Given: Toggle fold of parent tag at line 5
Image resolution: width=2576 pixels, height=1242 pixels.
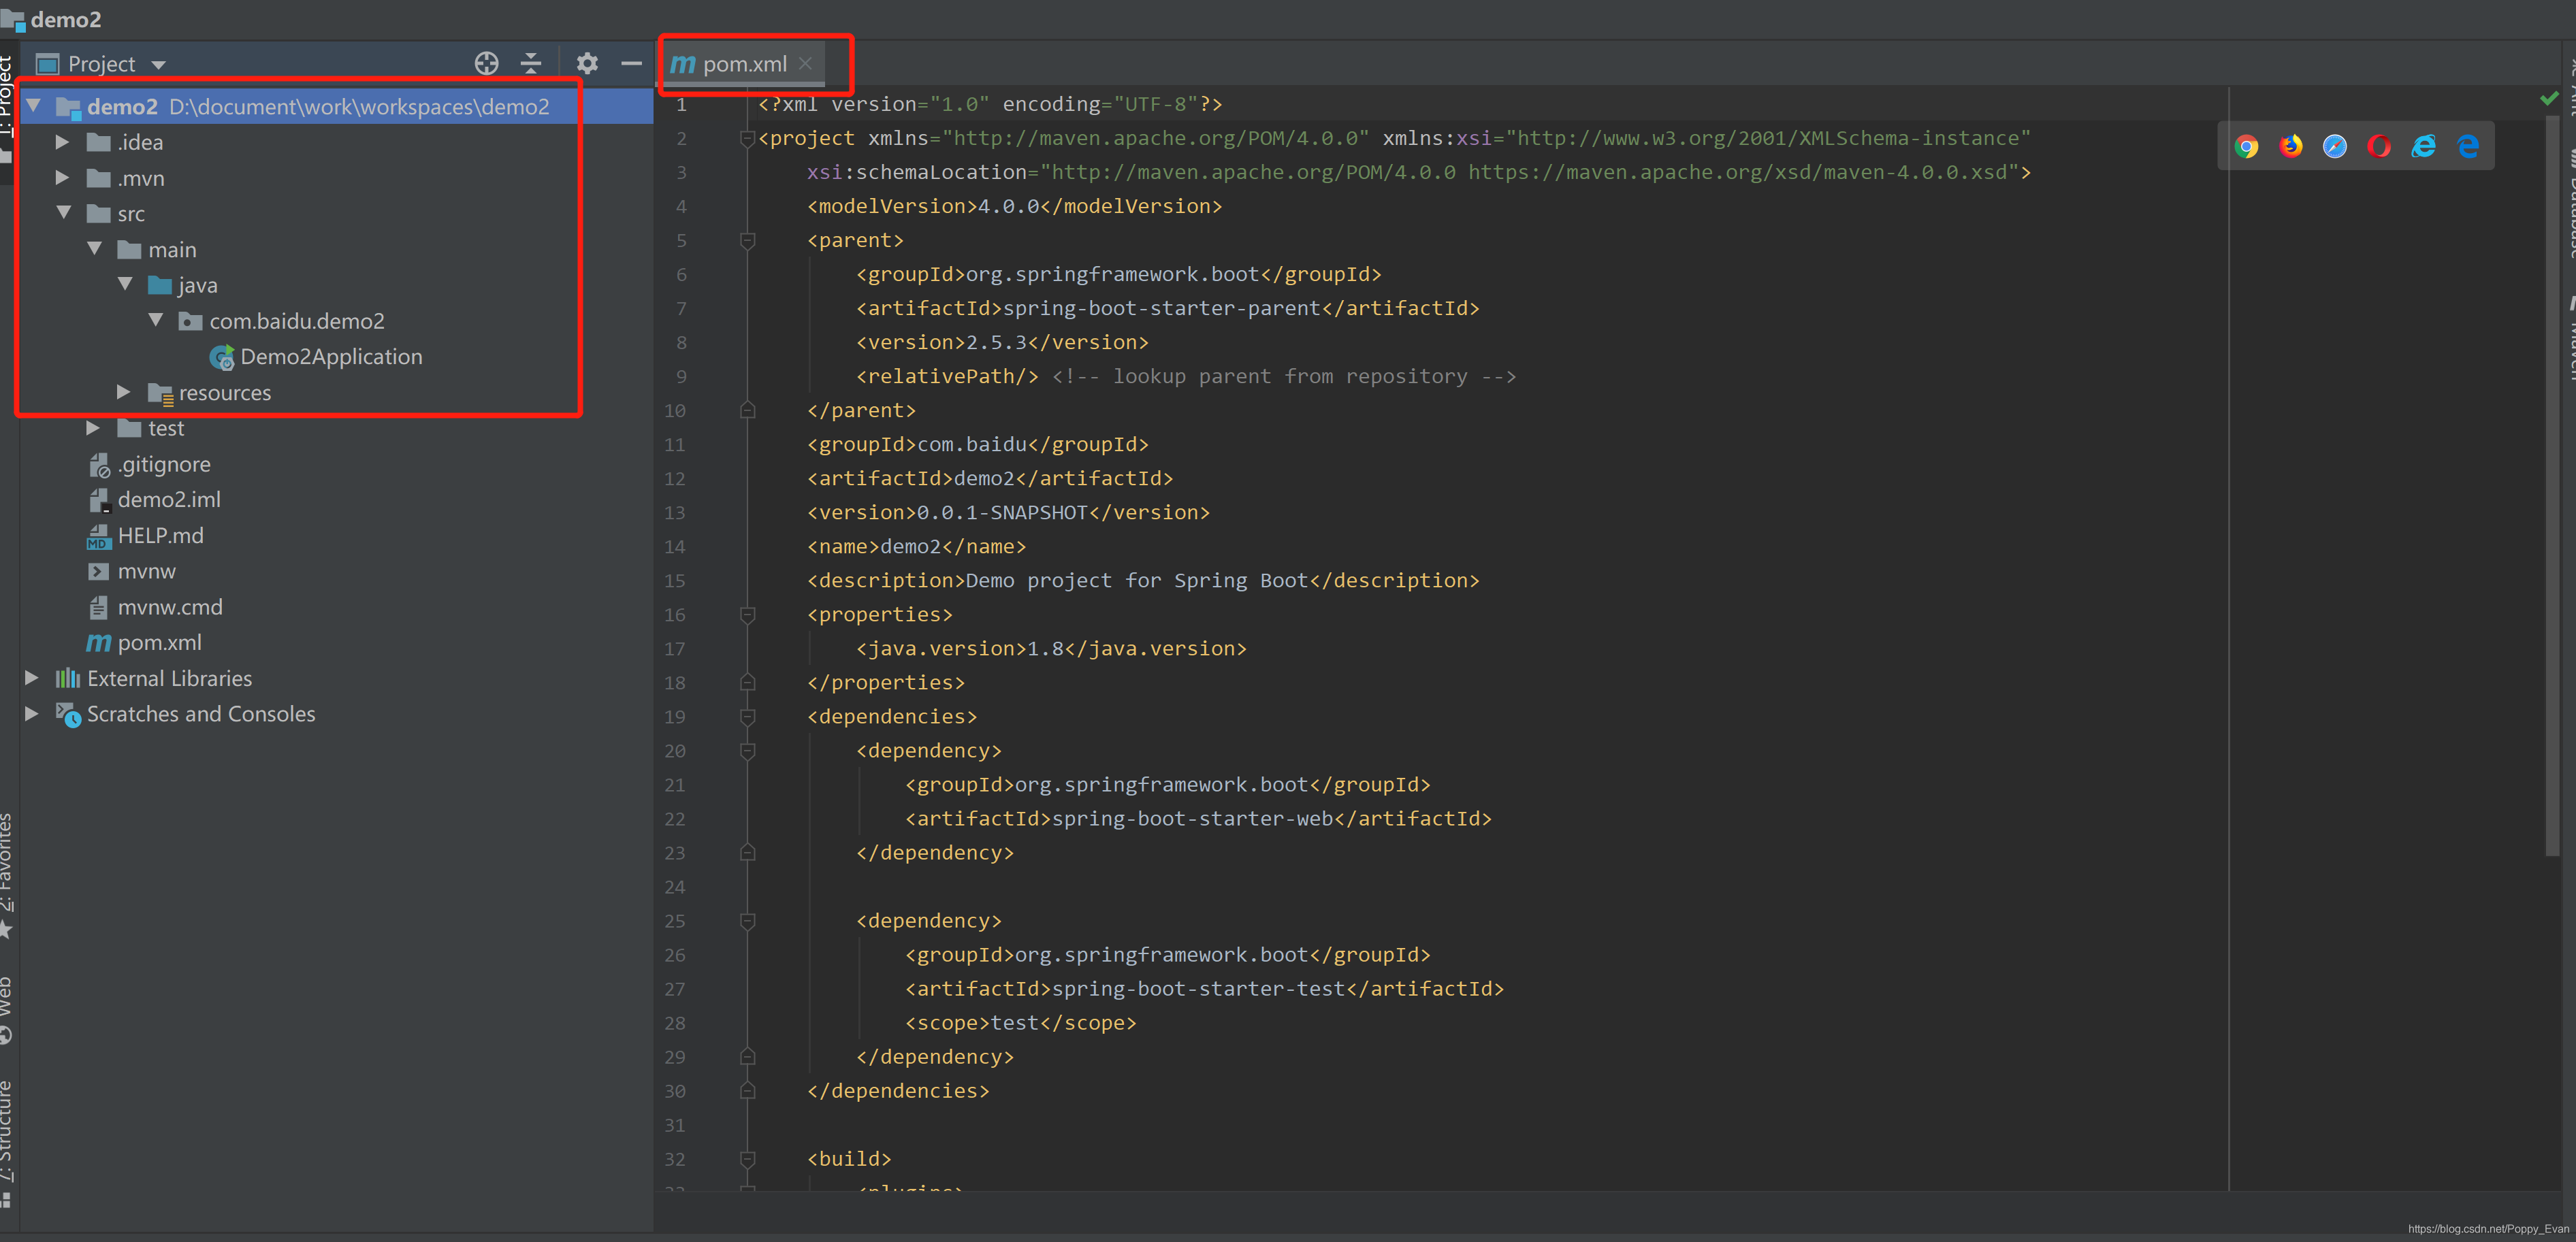Looking at the screenshot, I should (x=747, y=240).
